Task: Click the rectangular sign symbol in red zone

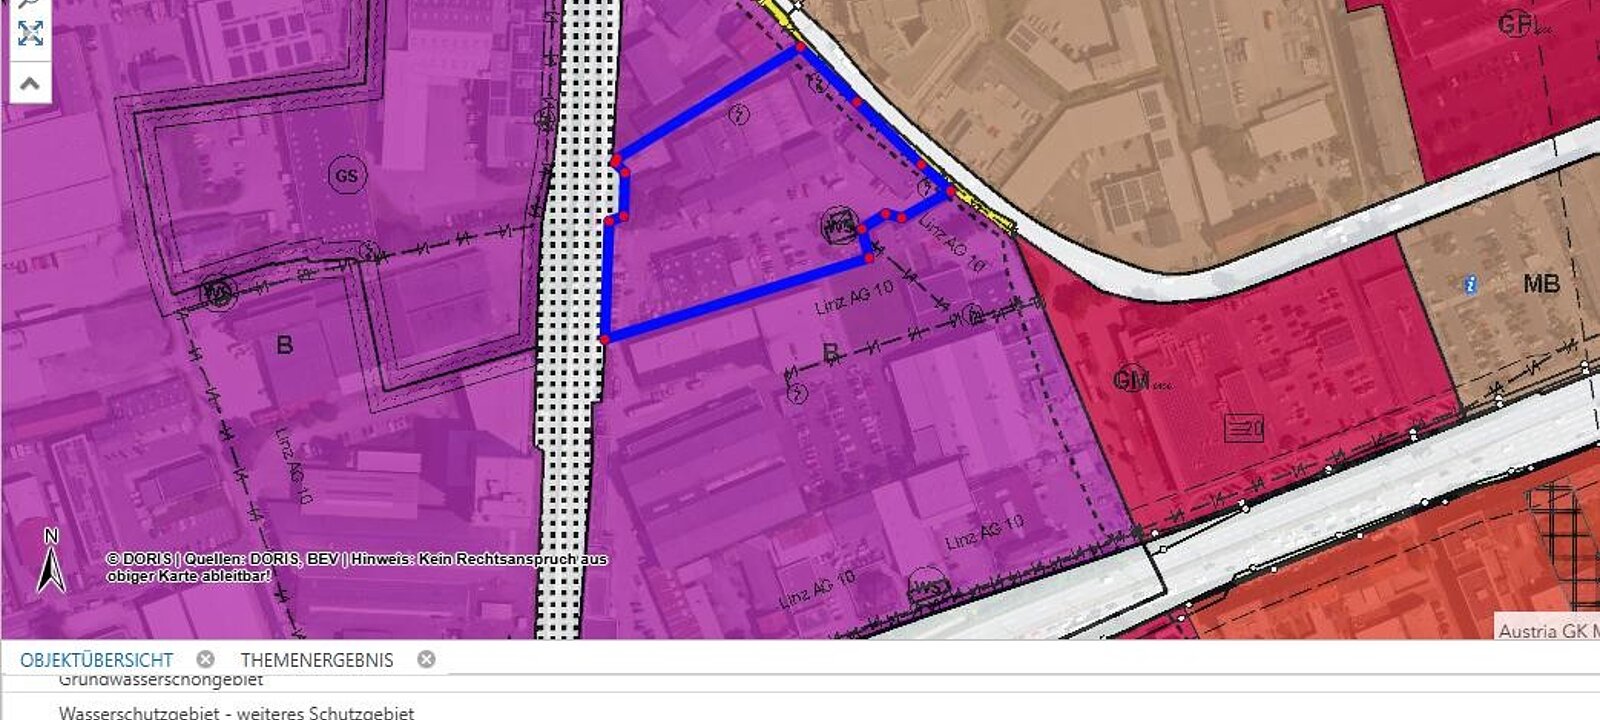Action: tap(1245, 428)
